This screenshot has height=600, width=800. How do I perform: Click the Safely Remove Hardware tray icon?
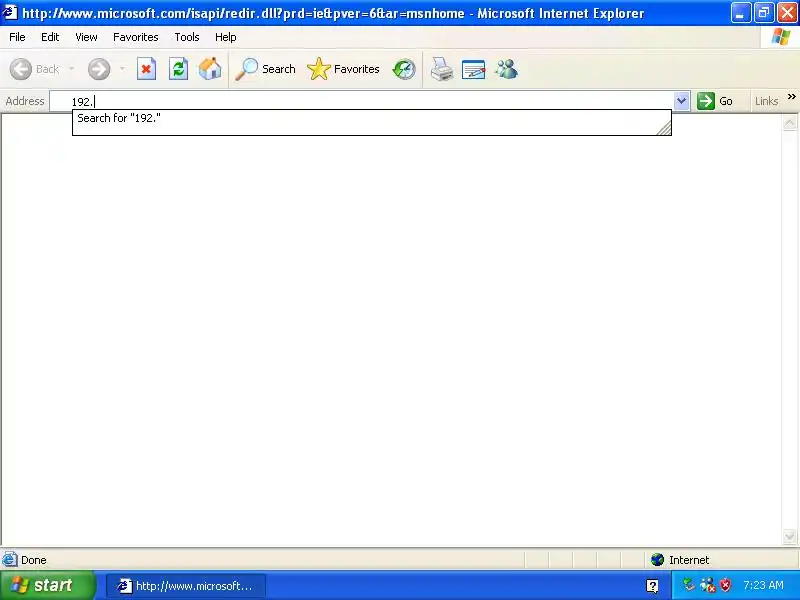689,585
